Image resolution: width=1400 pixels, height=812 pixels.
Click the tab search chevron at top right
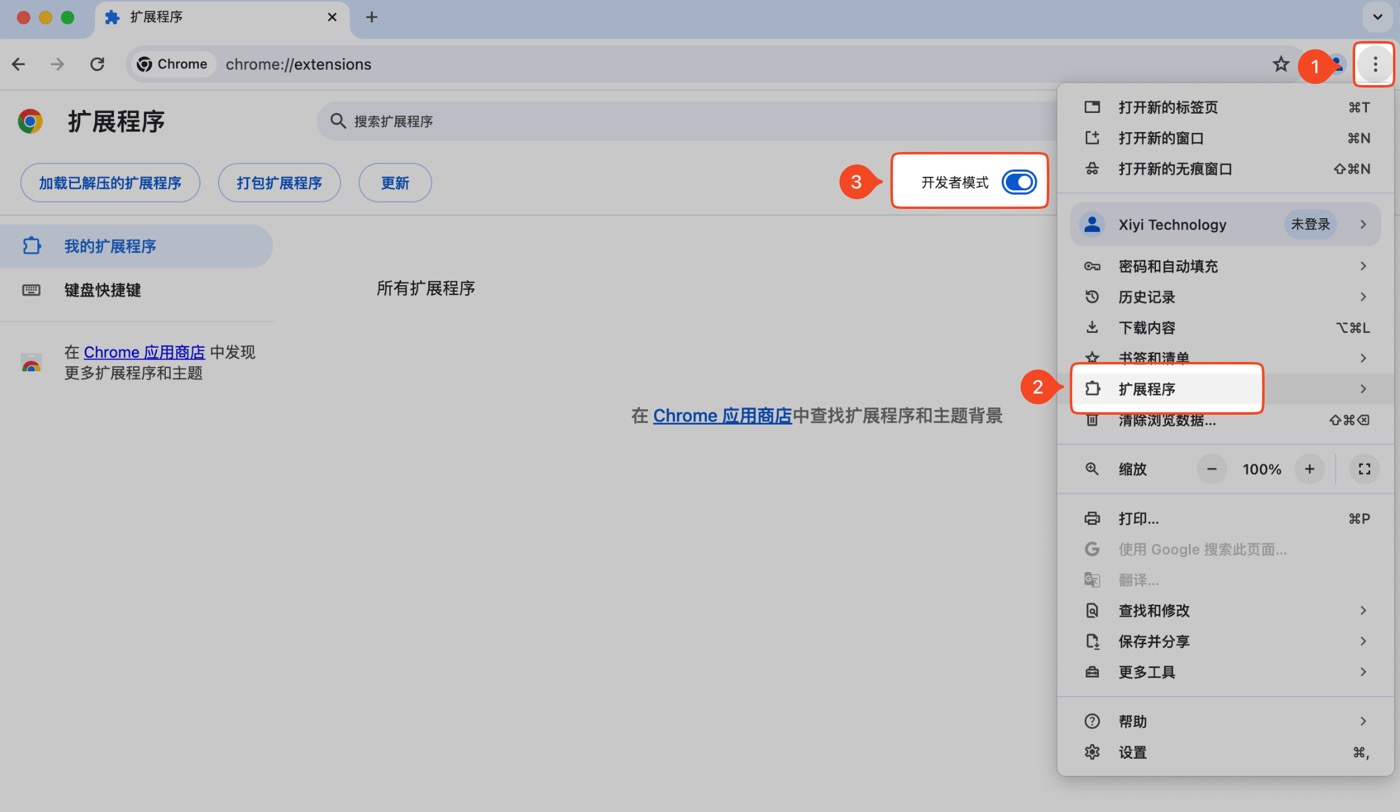click(1377, 17)
